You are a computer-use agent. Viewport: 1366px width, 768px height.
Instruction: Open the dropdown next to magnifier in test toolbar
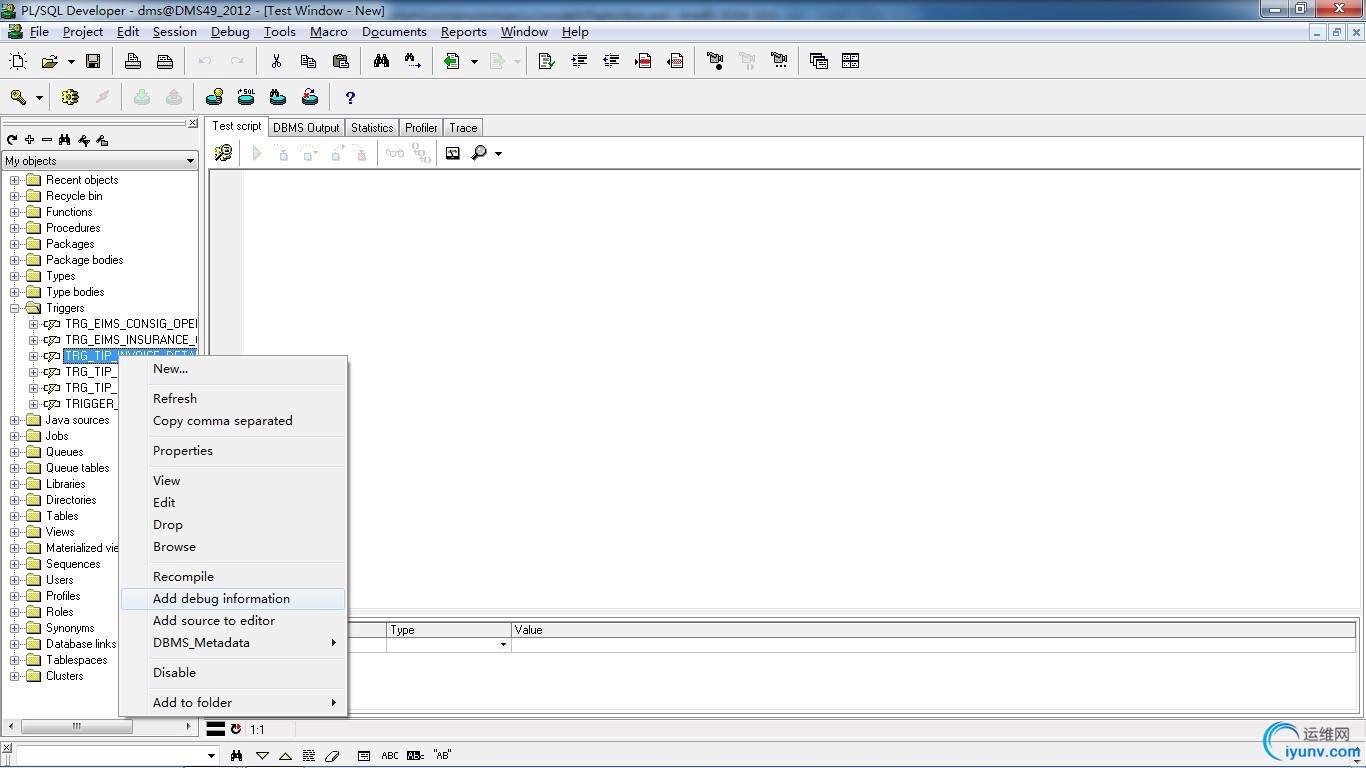498,153
